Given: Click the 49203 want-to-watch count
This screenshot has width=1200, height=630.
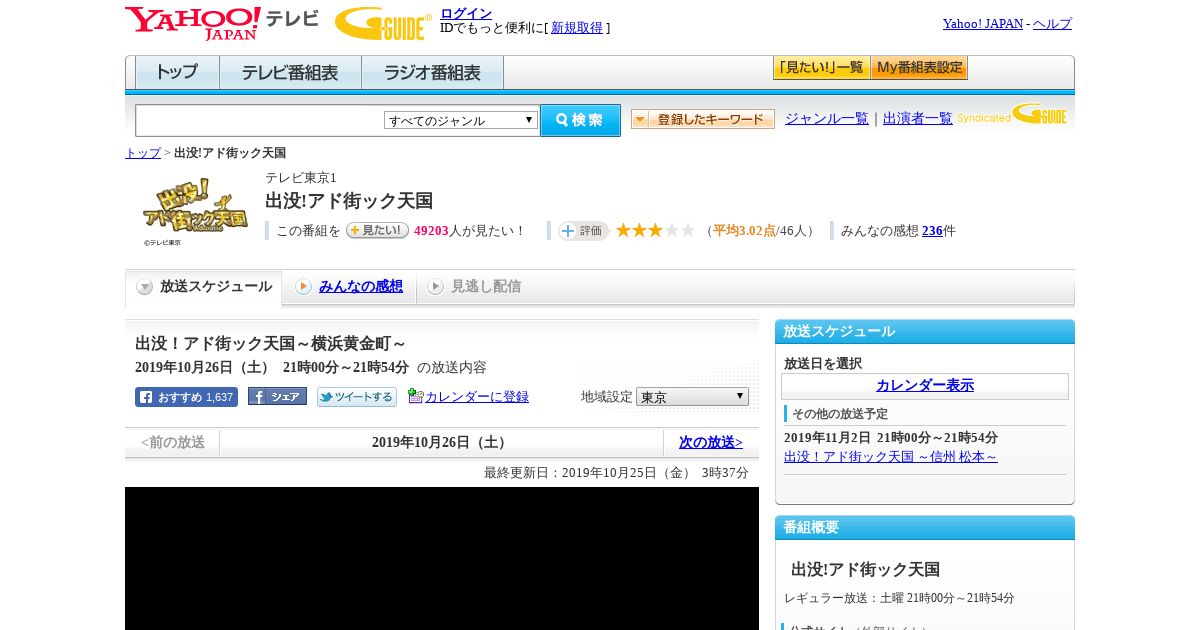Looking at the screenshot, I should pyautogui.click(x=431, y=231).
